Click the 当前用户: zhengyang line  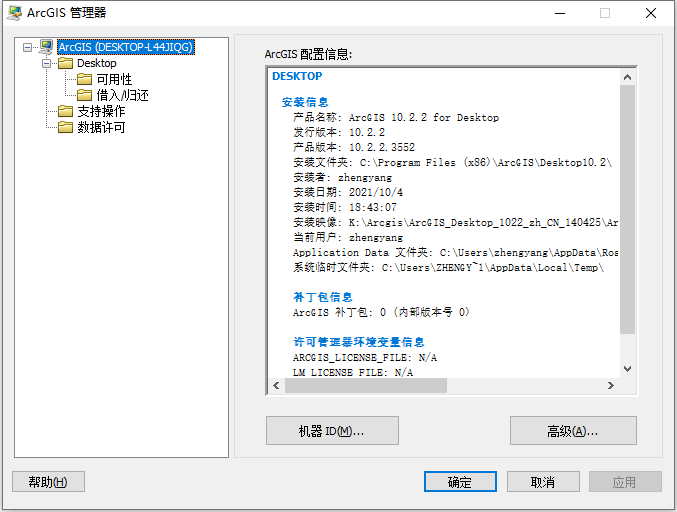point(348,237)
